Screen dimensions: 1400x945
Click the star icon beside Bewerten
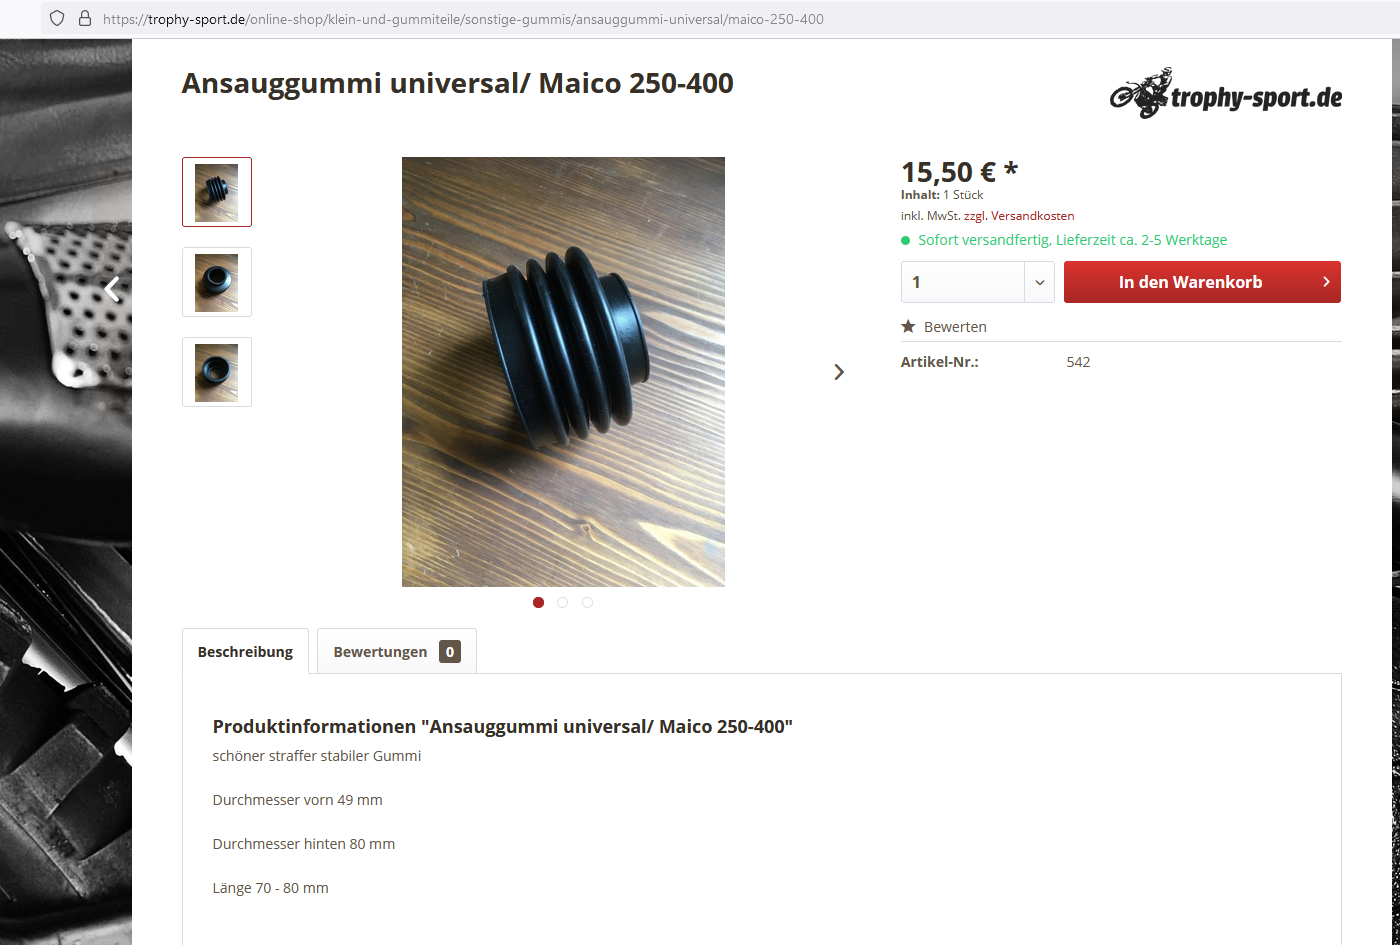click(908, 326)
